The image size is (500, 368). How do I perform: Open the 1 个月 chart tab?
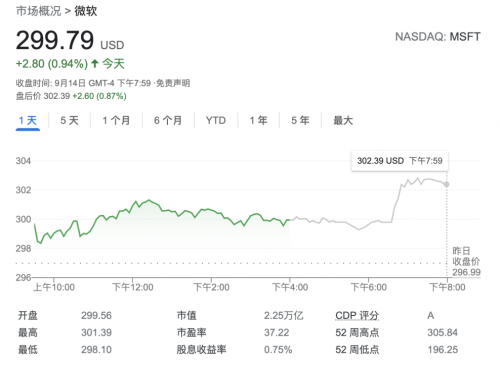click(x=116, y=120)
